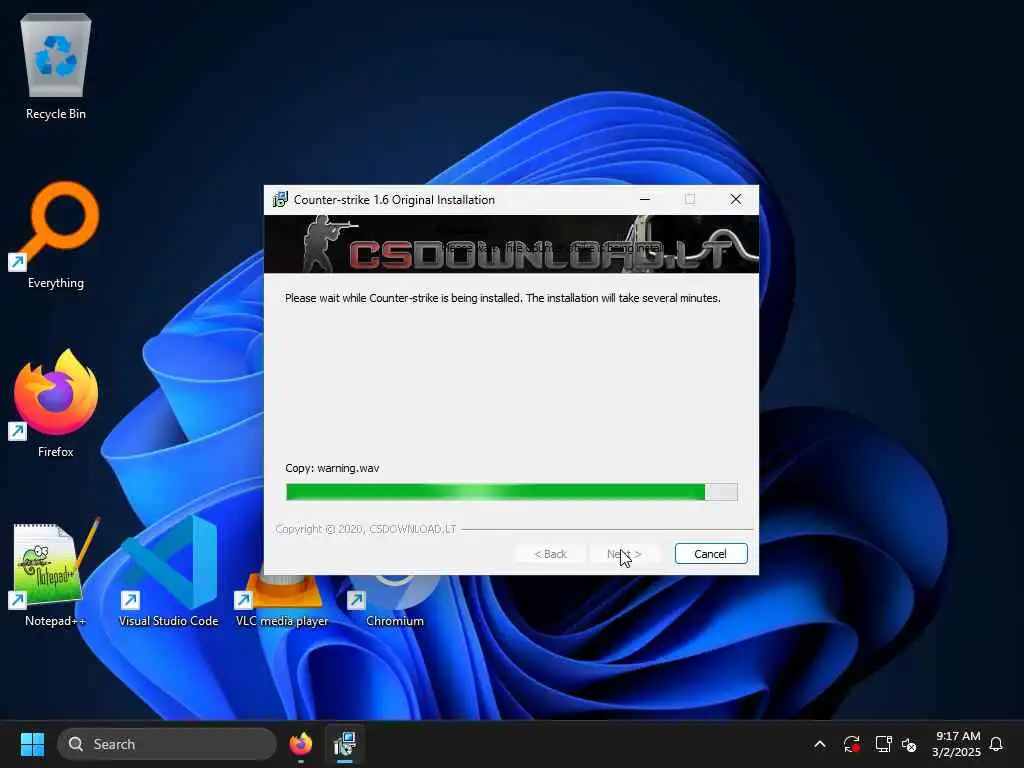Select the Everything search desktop icon
This screenshot has width=1024, height=768.
click(56, 235)
